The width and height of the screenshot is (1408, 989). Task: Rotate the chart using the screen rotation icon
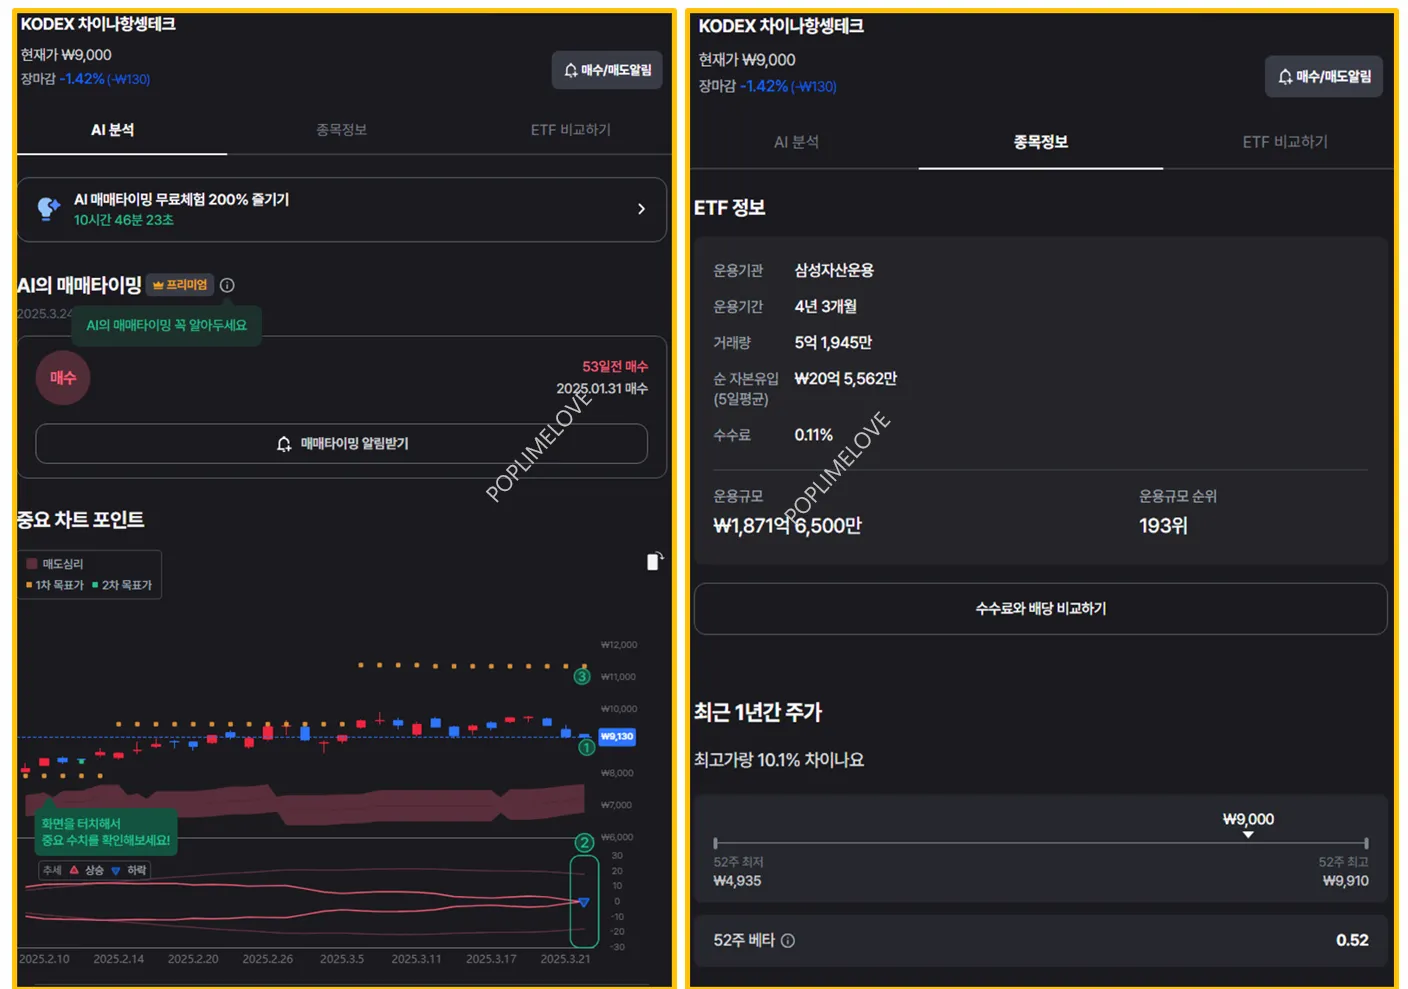[654, 561]
